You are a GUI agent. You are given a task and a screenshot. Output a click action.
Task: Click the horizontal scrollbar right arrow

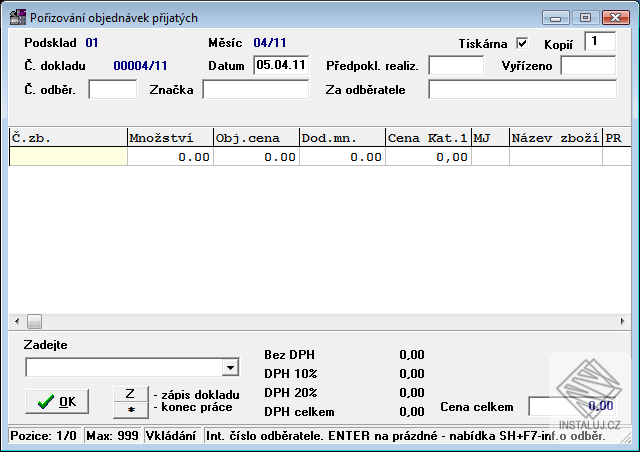click(x=622, y=322)
